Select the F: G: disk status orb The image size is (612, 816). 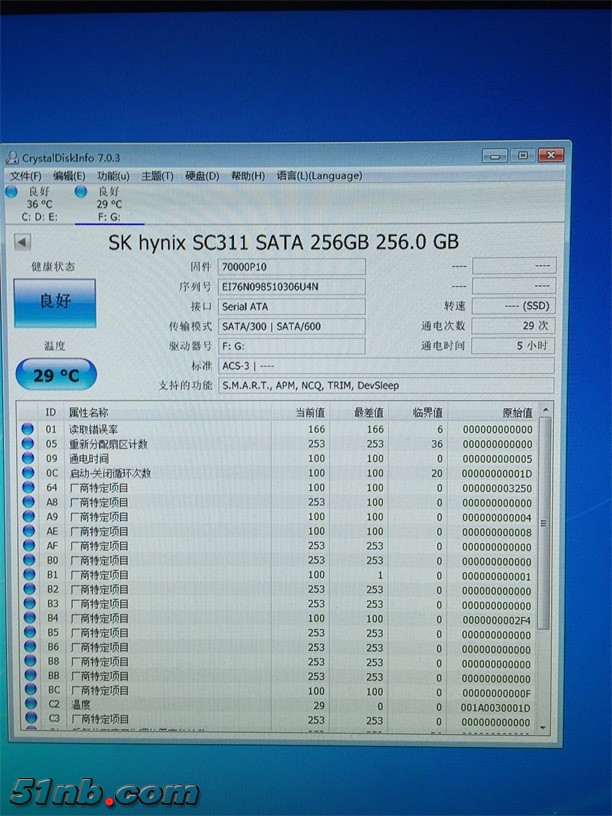(81, 191)
